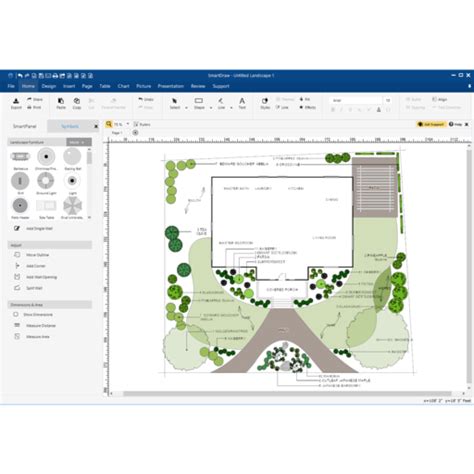The height and width of the screenshot is (474, 474).
Task: Click the Line style option
Action: pos(282,107)
